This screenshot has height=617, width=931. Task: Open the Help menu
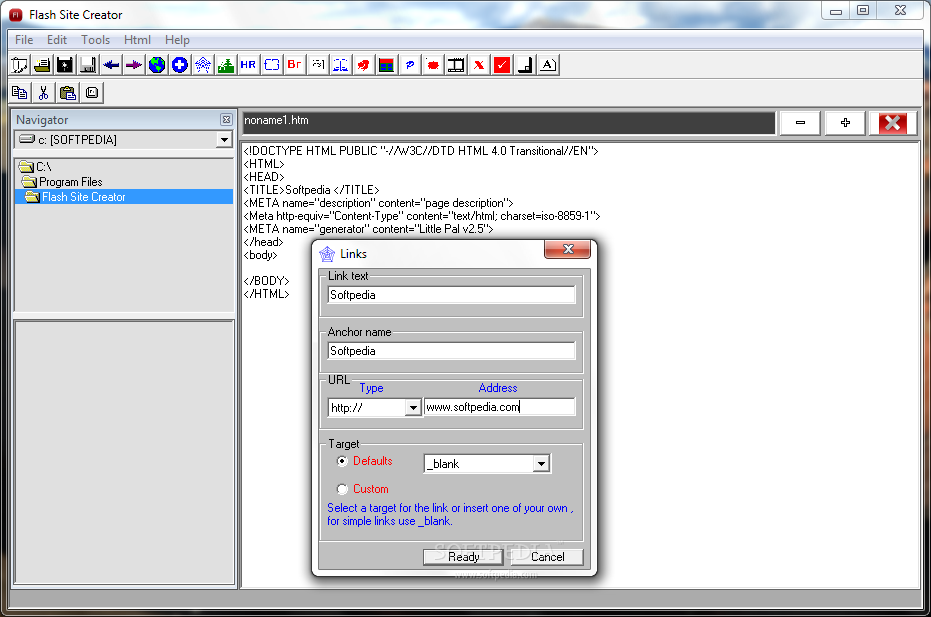[177, 40]
